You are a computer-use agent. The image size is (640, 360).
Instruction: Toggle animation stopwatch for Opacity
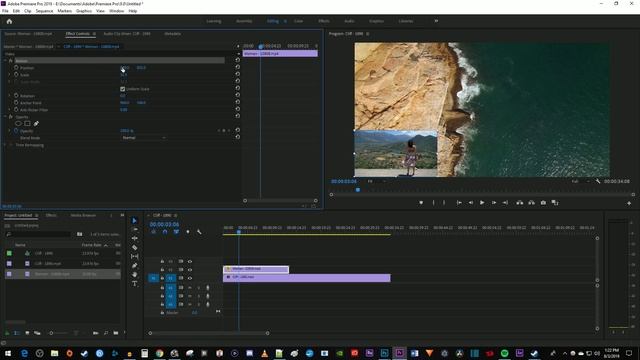[x=16, y=131]
